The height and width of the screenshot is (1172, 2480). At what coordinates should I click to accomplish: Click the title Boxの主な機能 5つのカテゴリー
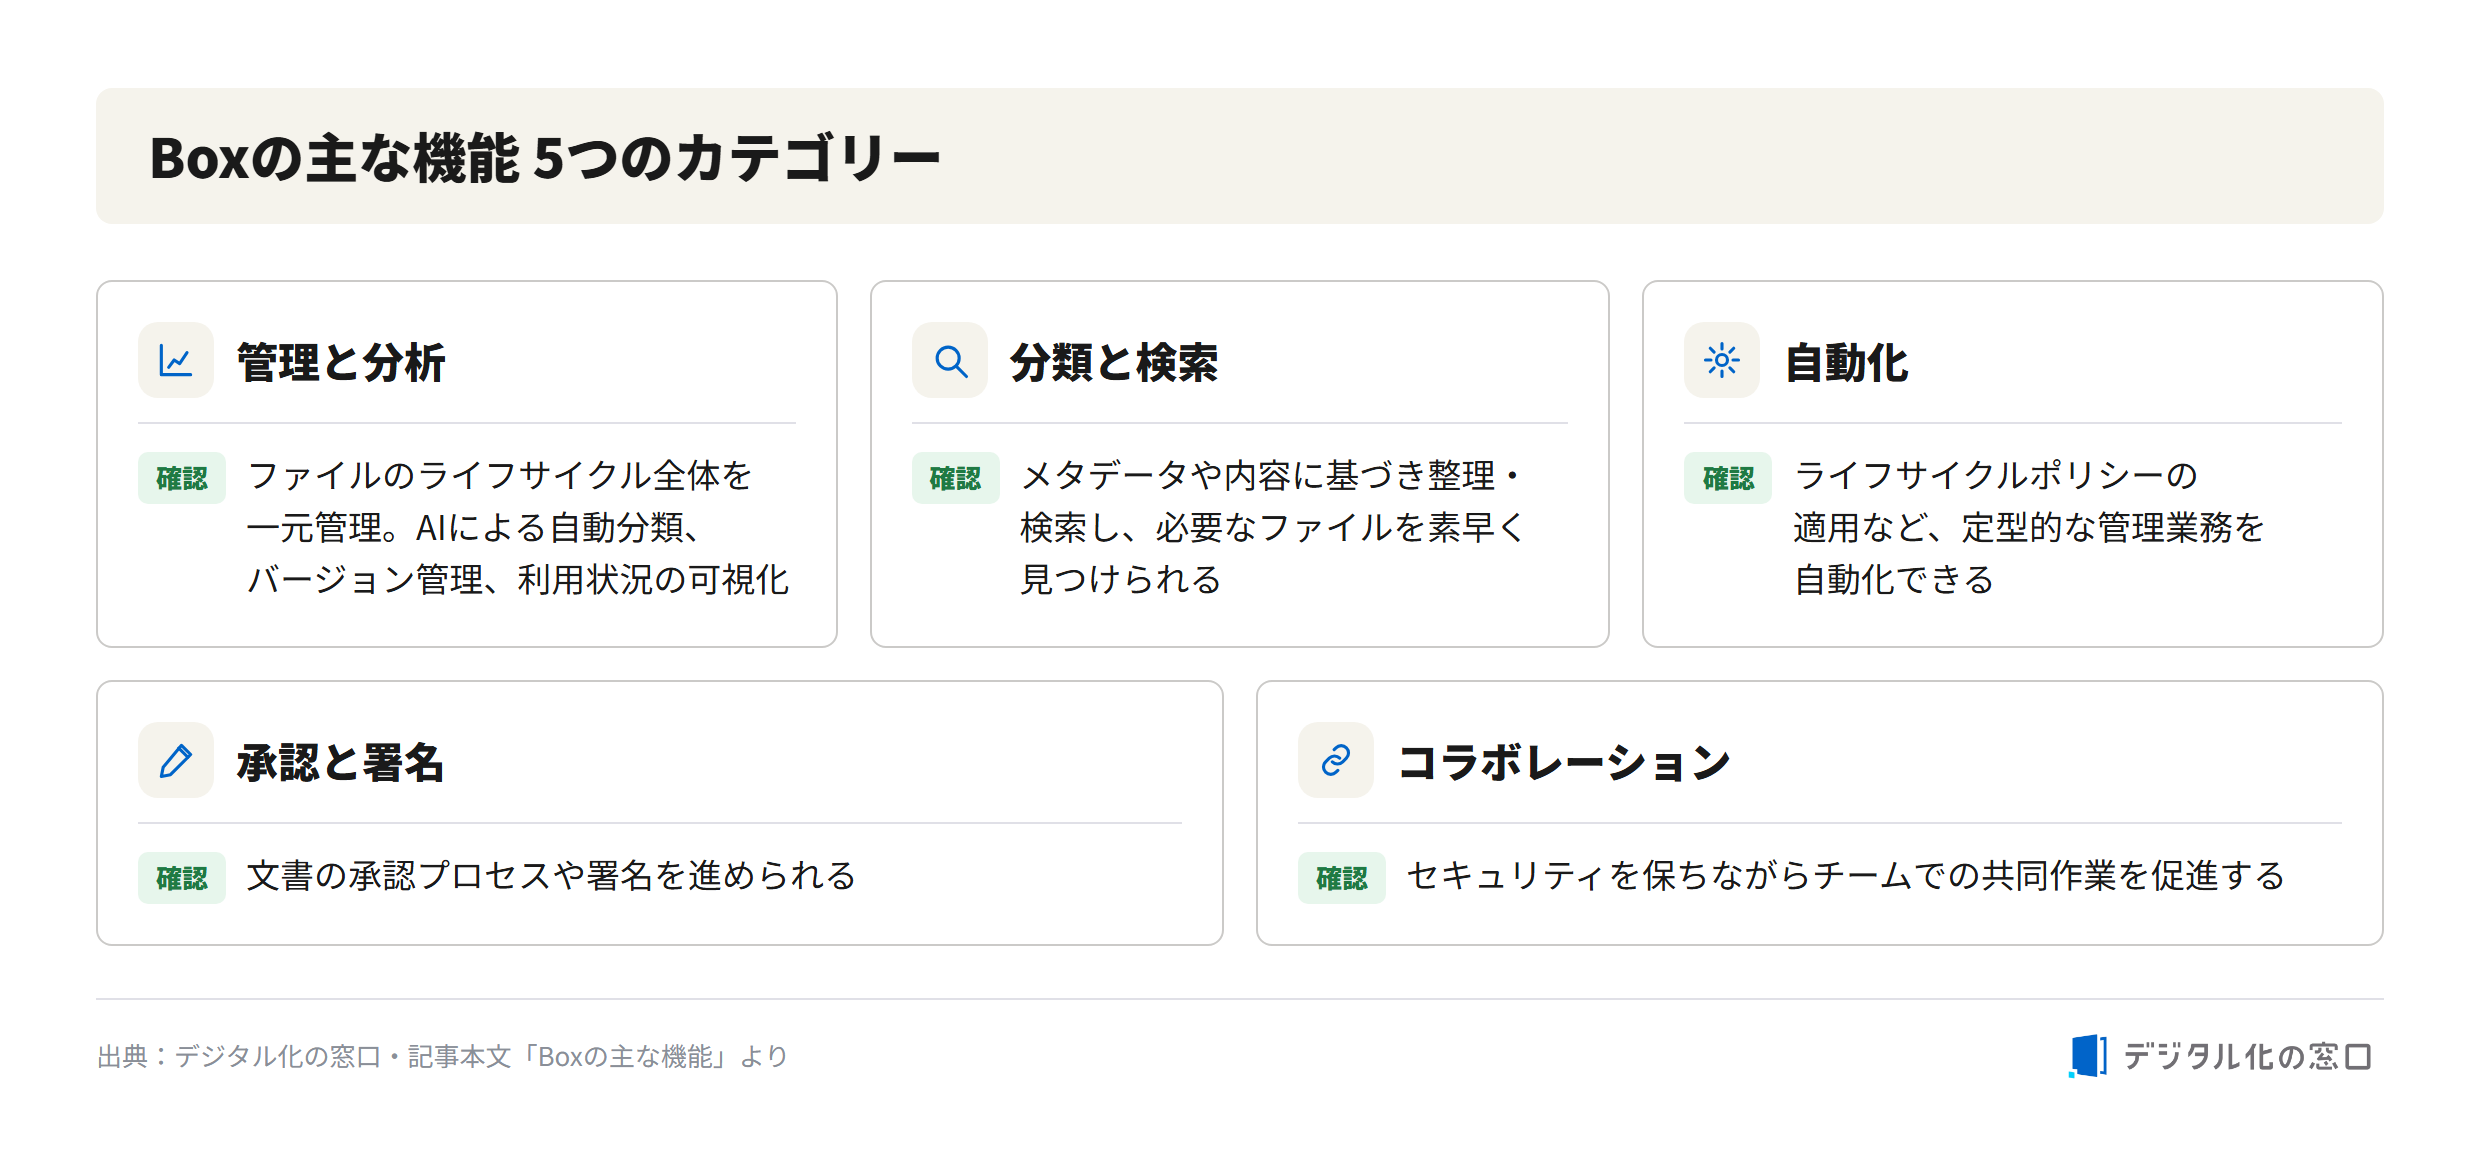point(545,158)
